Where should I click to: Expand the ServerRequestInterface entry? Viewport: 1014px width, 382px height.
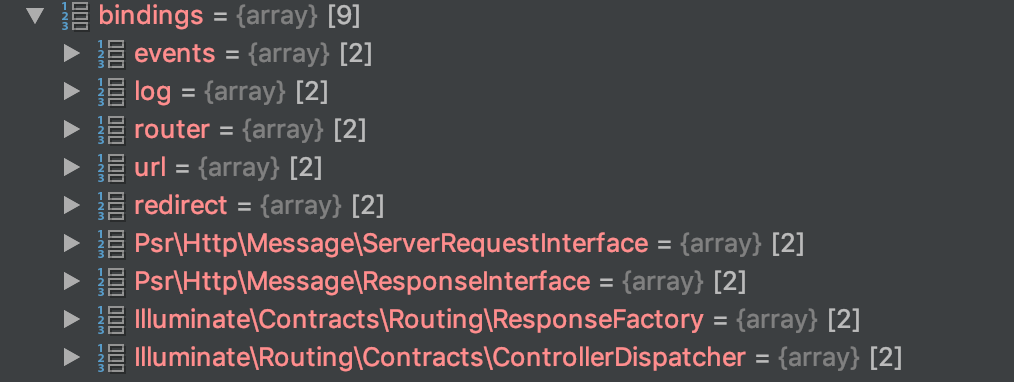click(72, 244)
